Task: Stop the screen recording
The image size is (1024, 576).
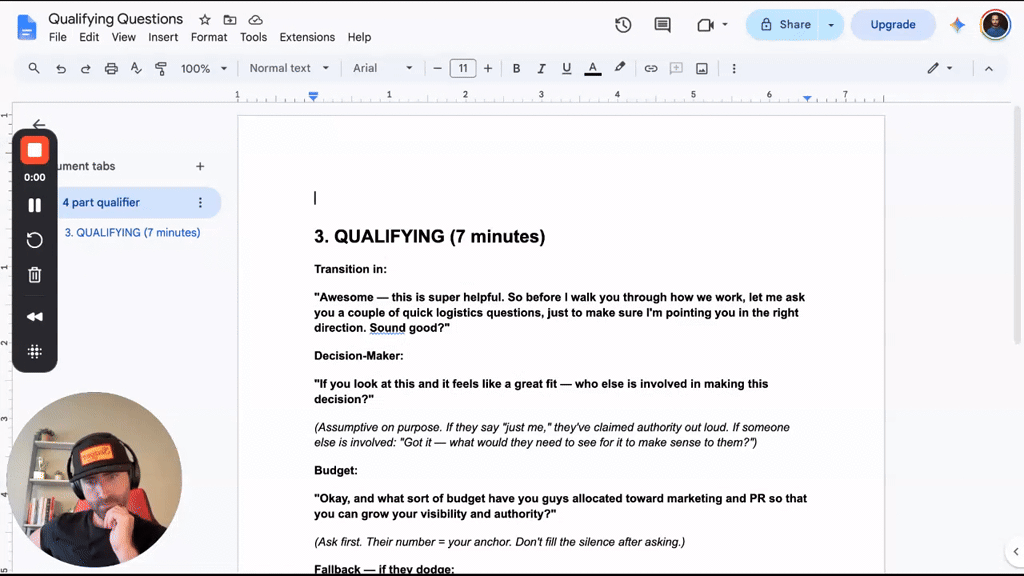Action: tap(35, 150)
